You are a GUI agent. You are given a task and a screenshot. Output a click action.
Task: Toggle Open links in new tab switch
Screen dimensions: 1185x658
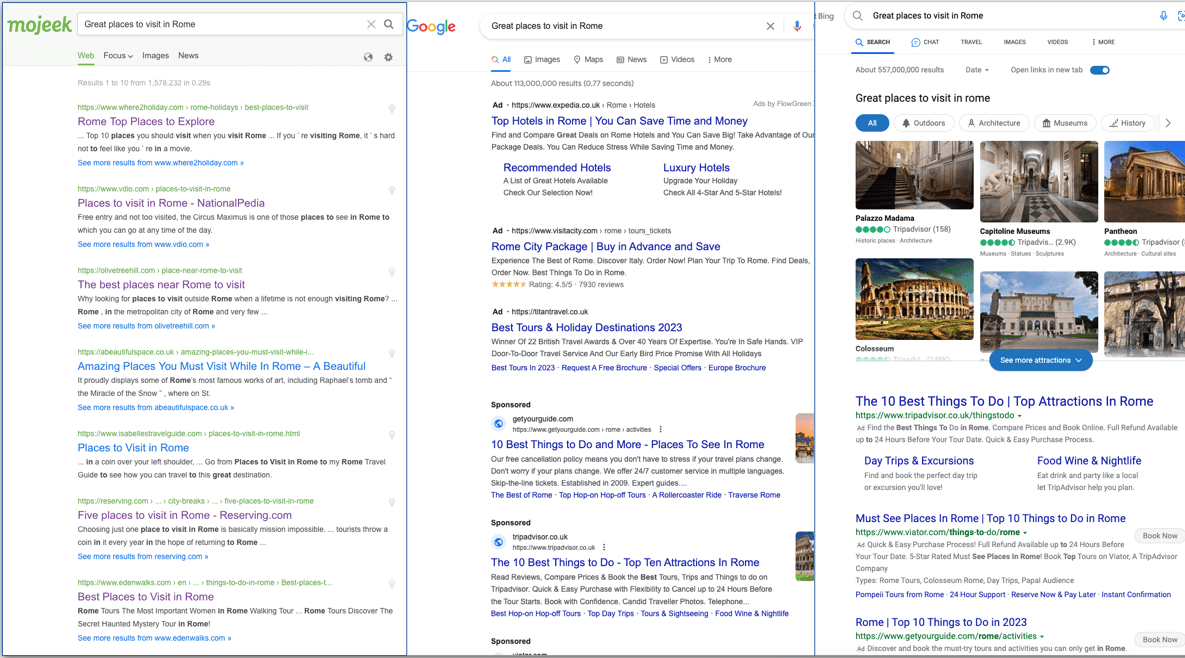click(x=1100, y=70)
